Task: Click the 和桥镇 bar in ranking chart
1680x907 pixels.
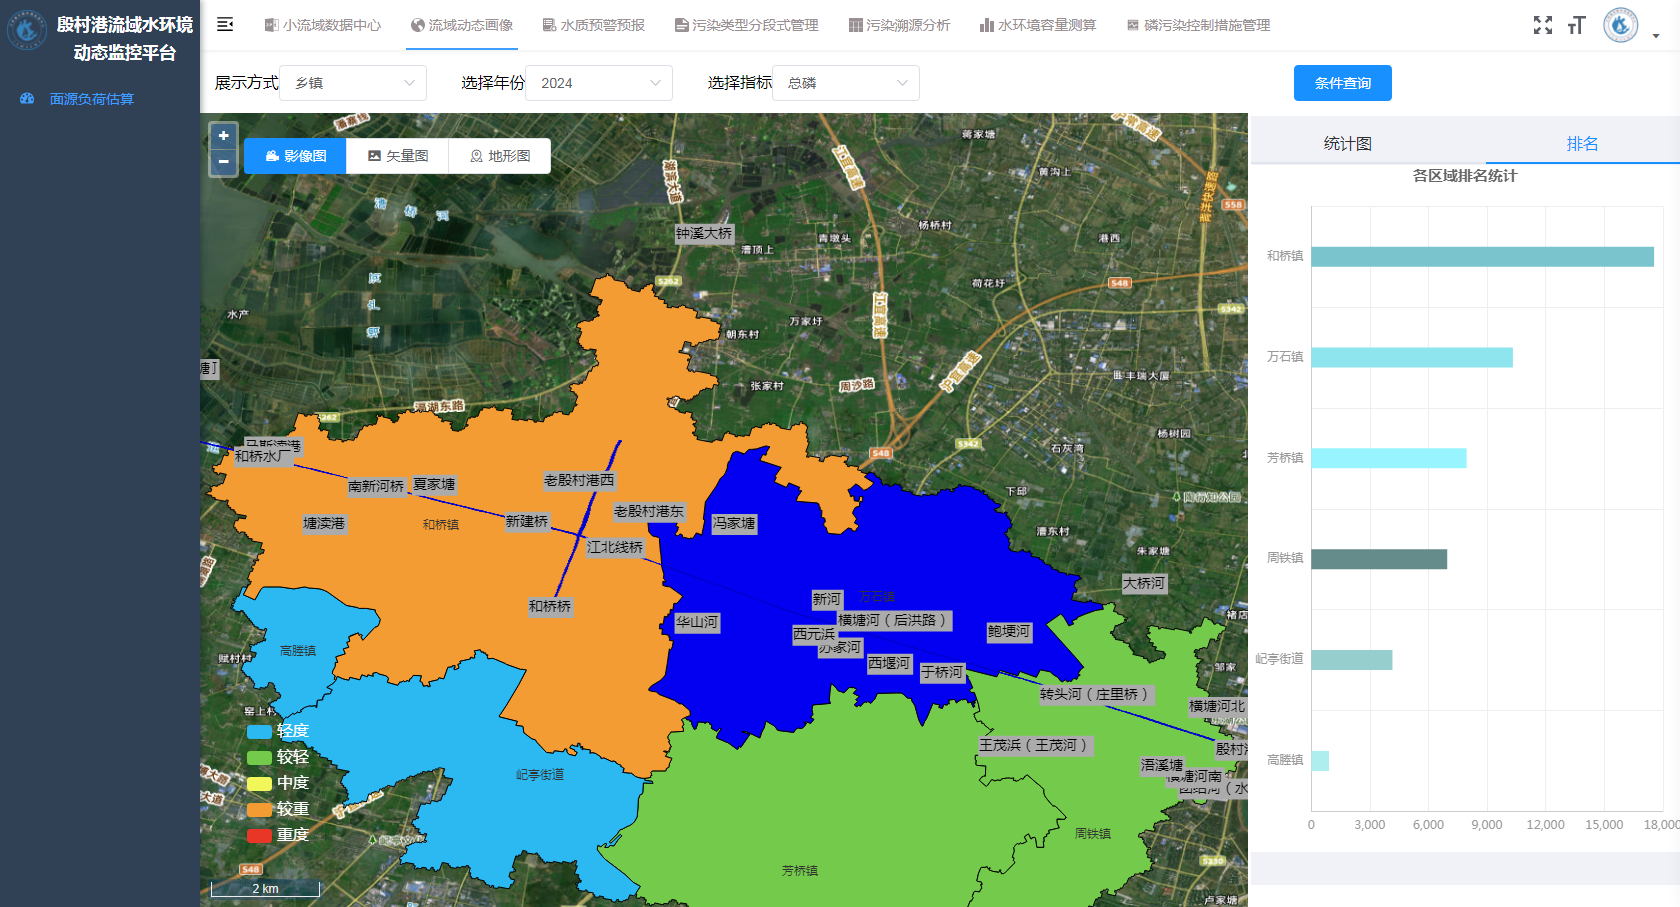Action: pyautogui.click(x=1482, y=257)
